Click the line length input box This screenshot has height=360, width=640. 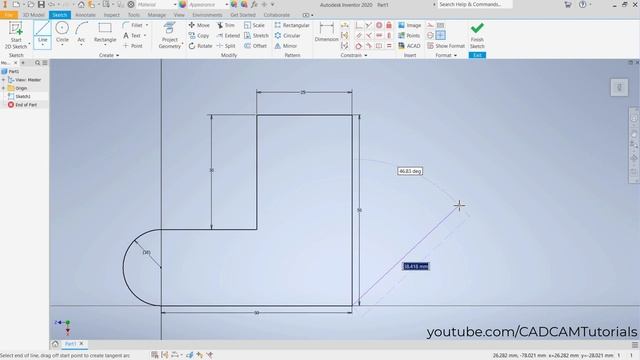(416, 267)
